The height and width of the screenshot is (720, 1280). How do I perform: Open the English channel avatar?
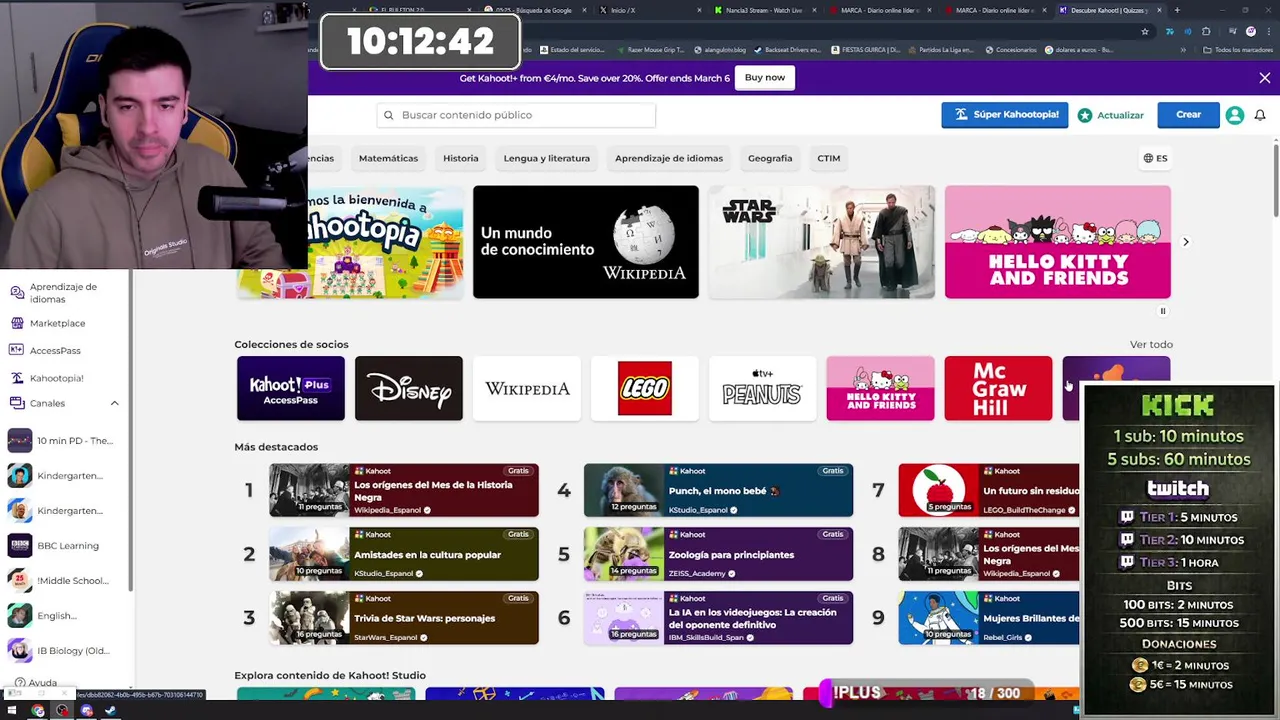coord(19,616)
